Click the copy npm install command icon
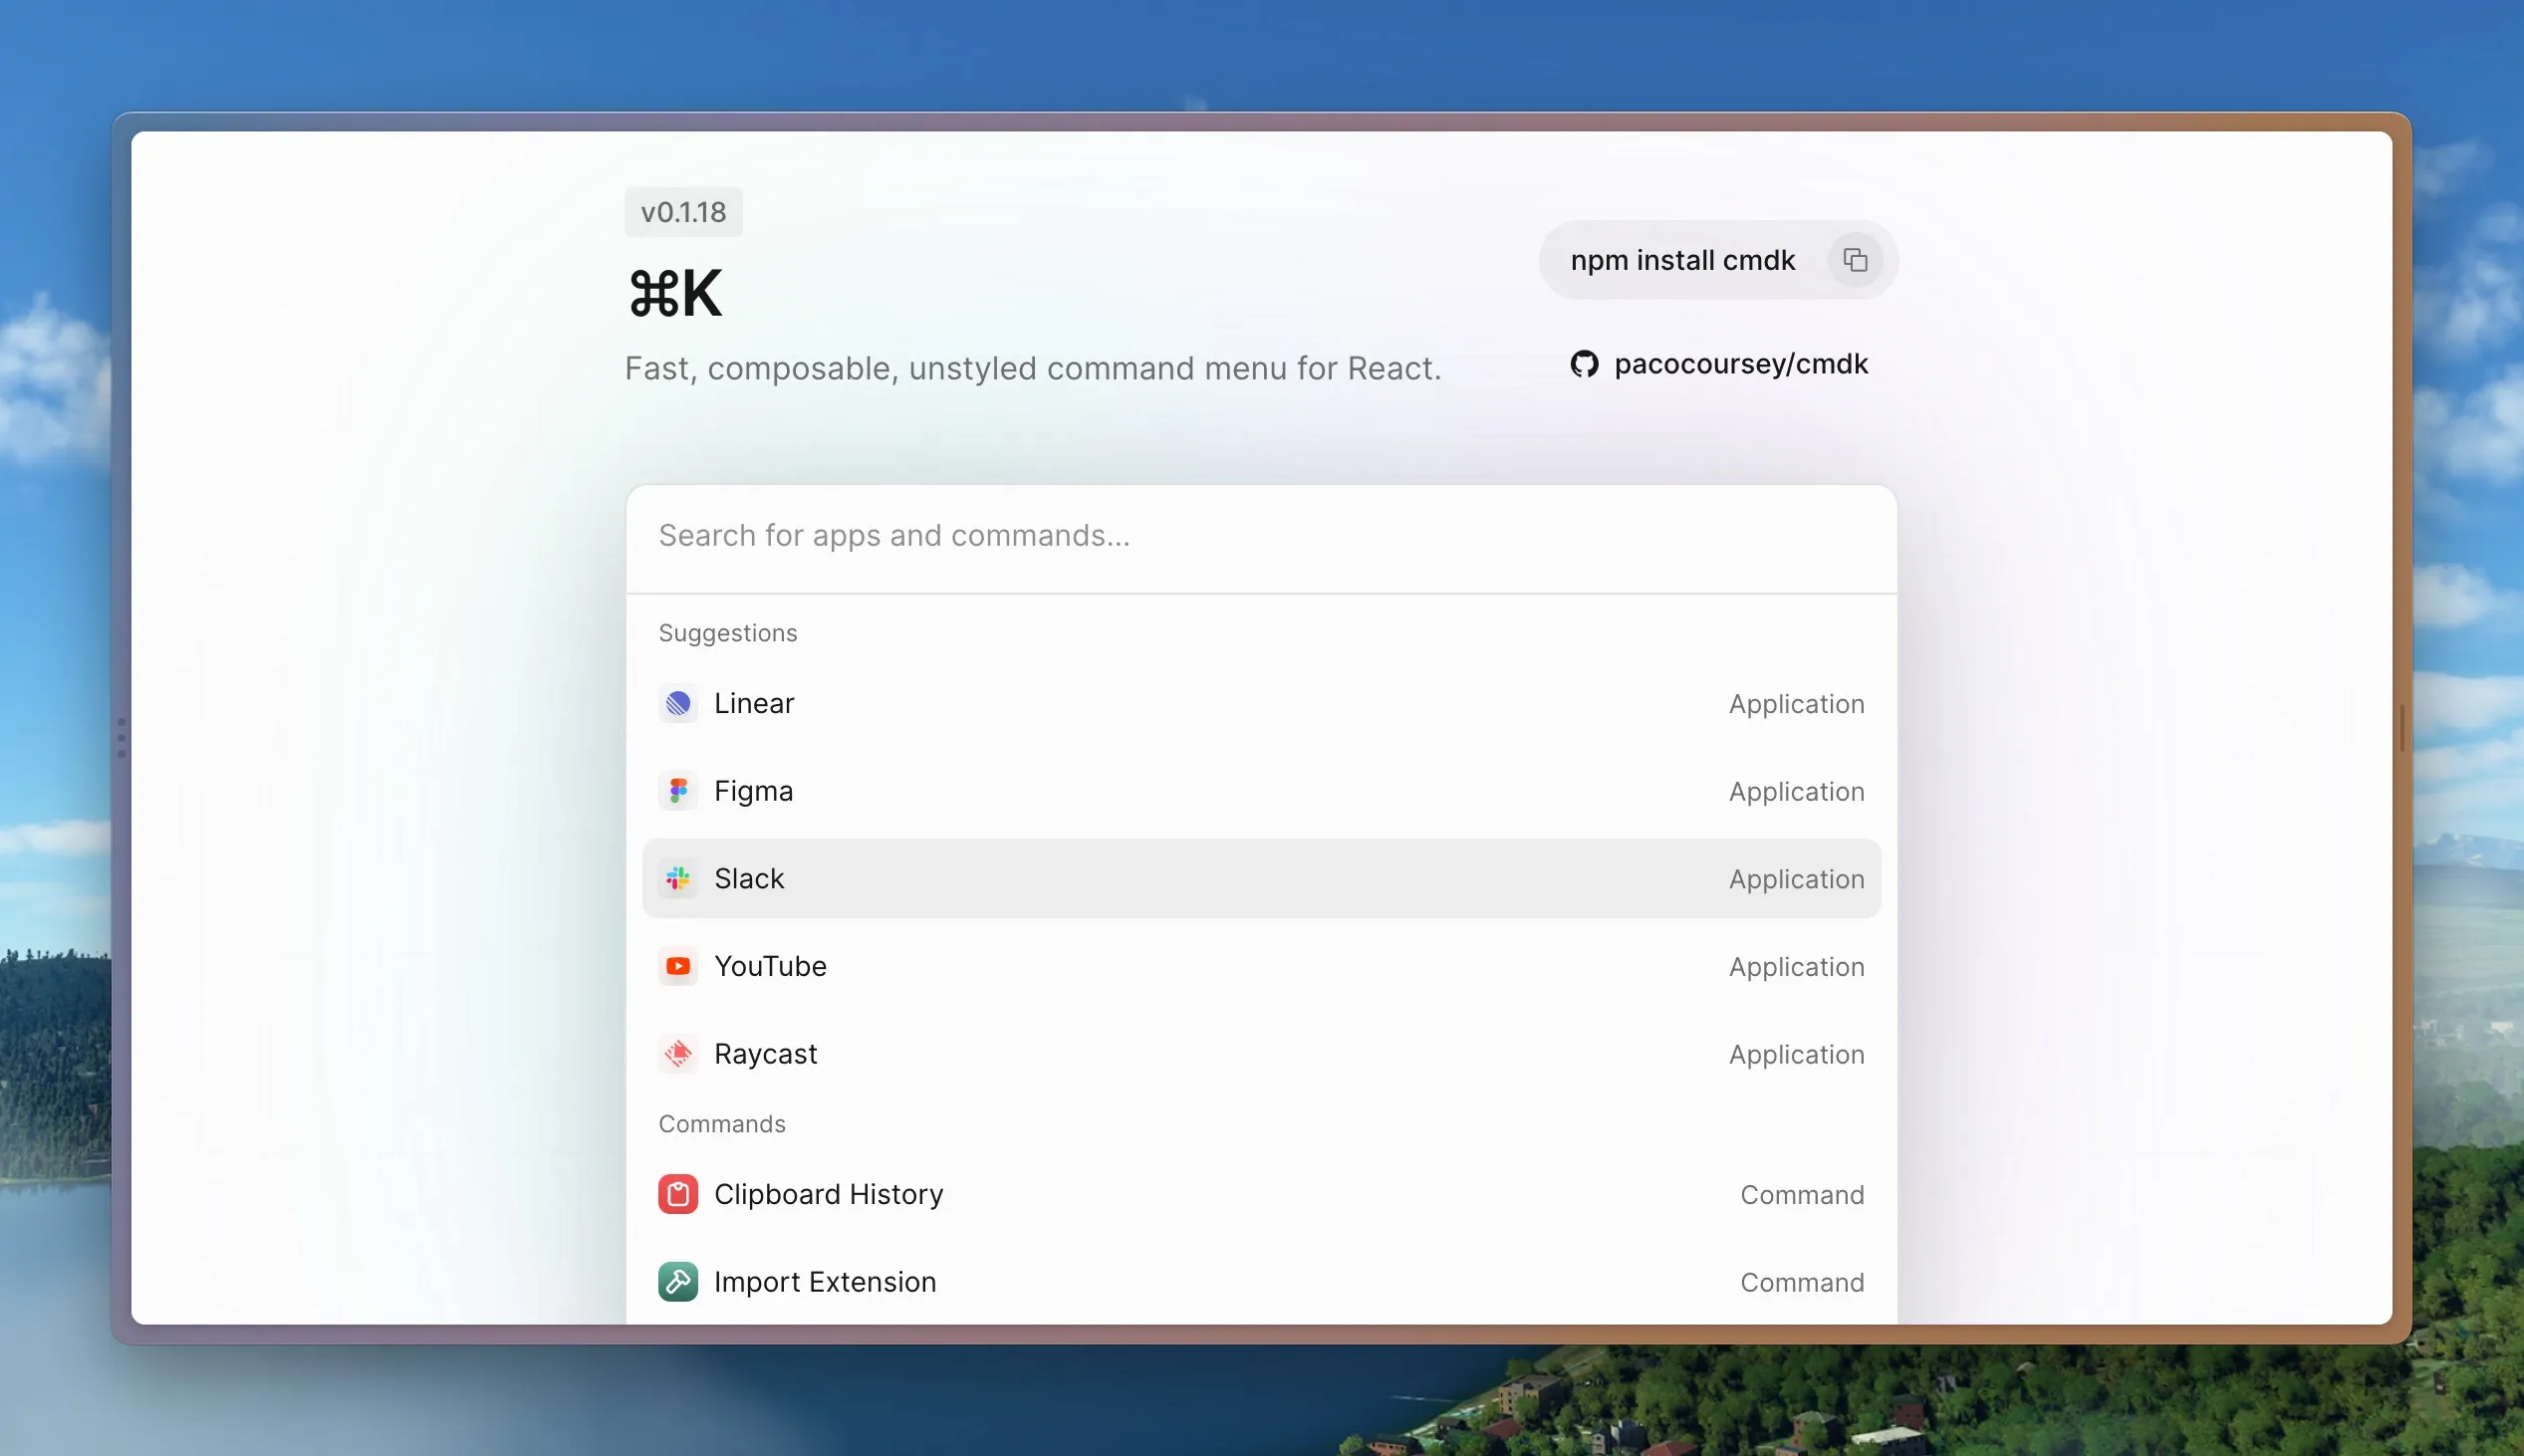The width and height of the screenshot is (2524, 1456). tap(1855, 260)
